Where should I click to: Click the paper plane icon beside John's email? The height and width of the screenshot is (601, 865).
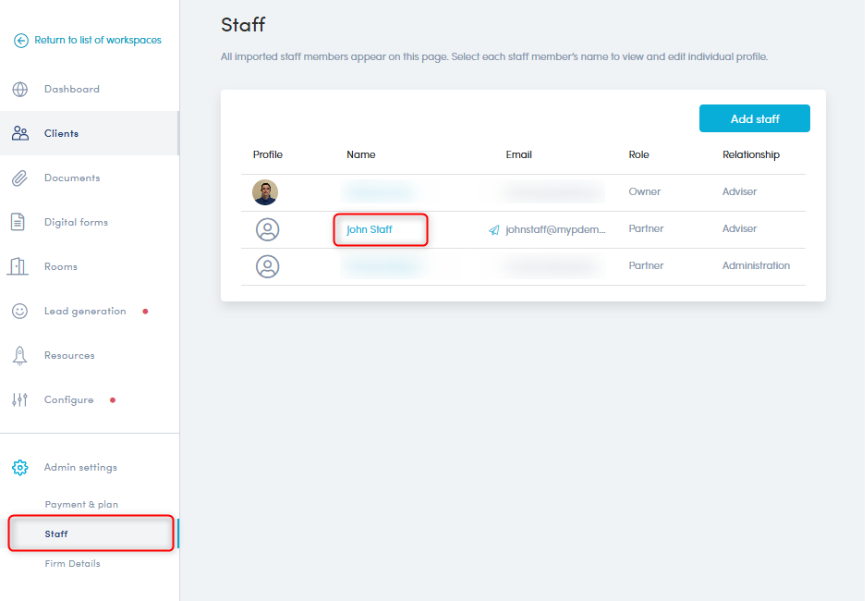494,230
